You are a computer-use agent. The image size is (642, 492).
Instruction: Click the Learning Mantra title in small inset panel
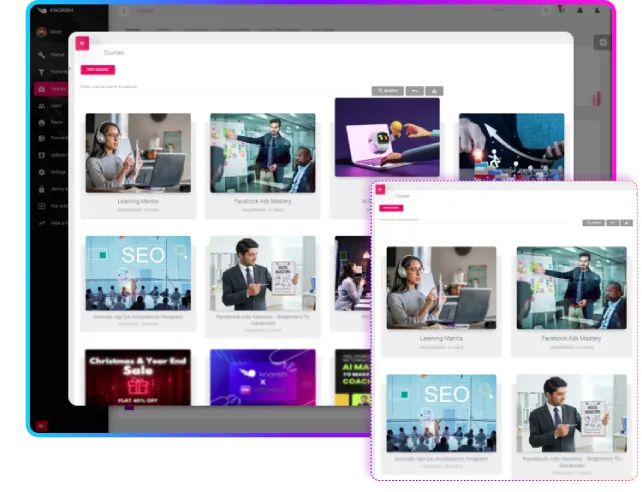pos(441,339)
